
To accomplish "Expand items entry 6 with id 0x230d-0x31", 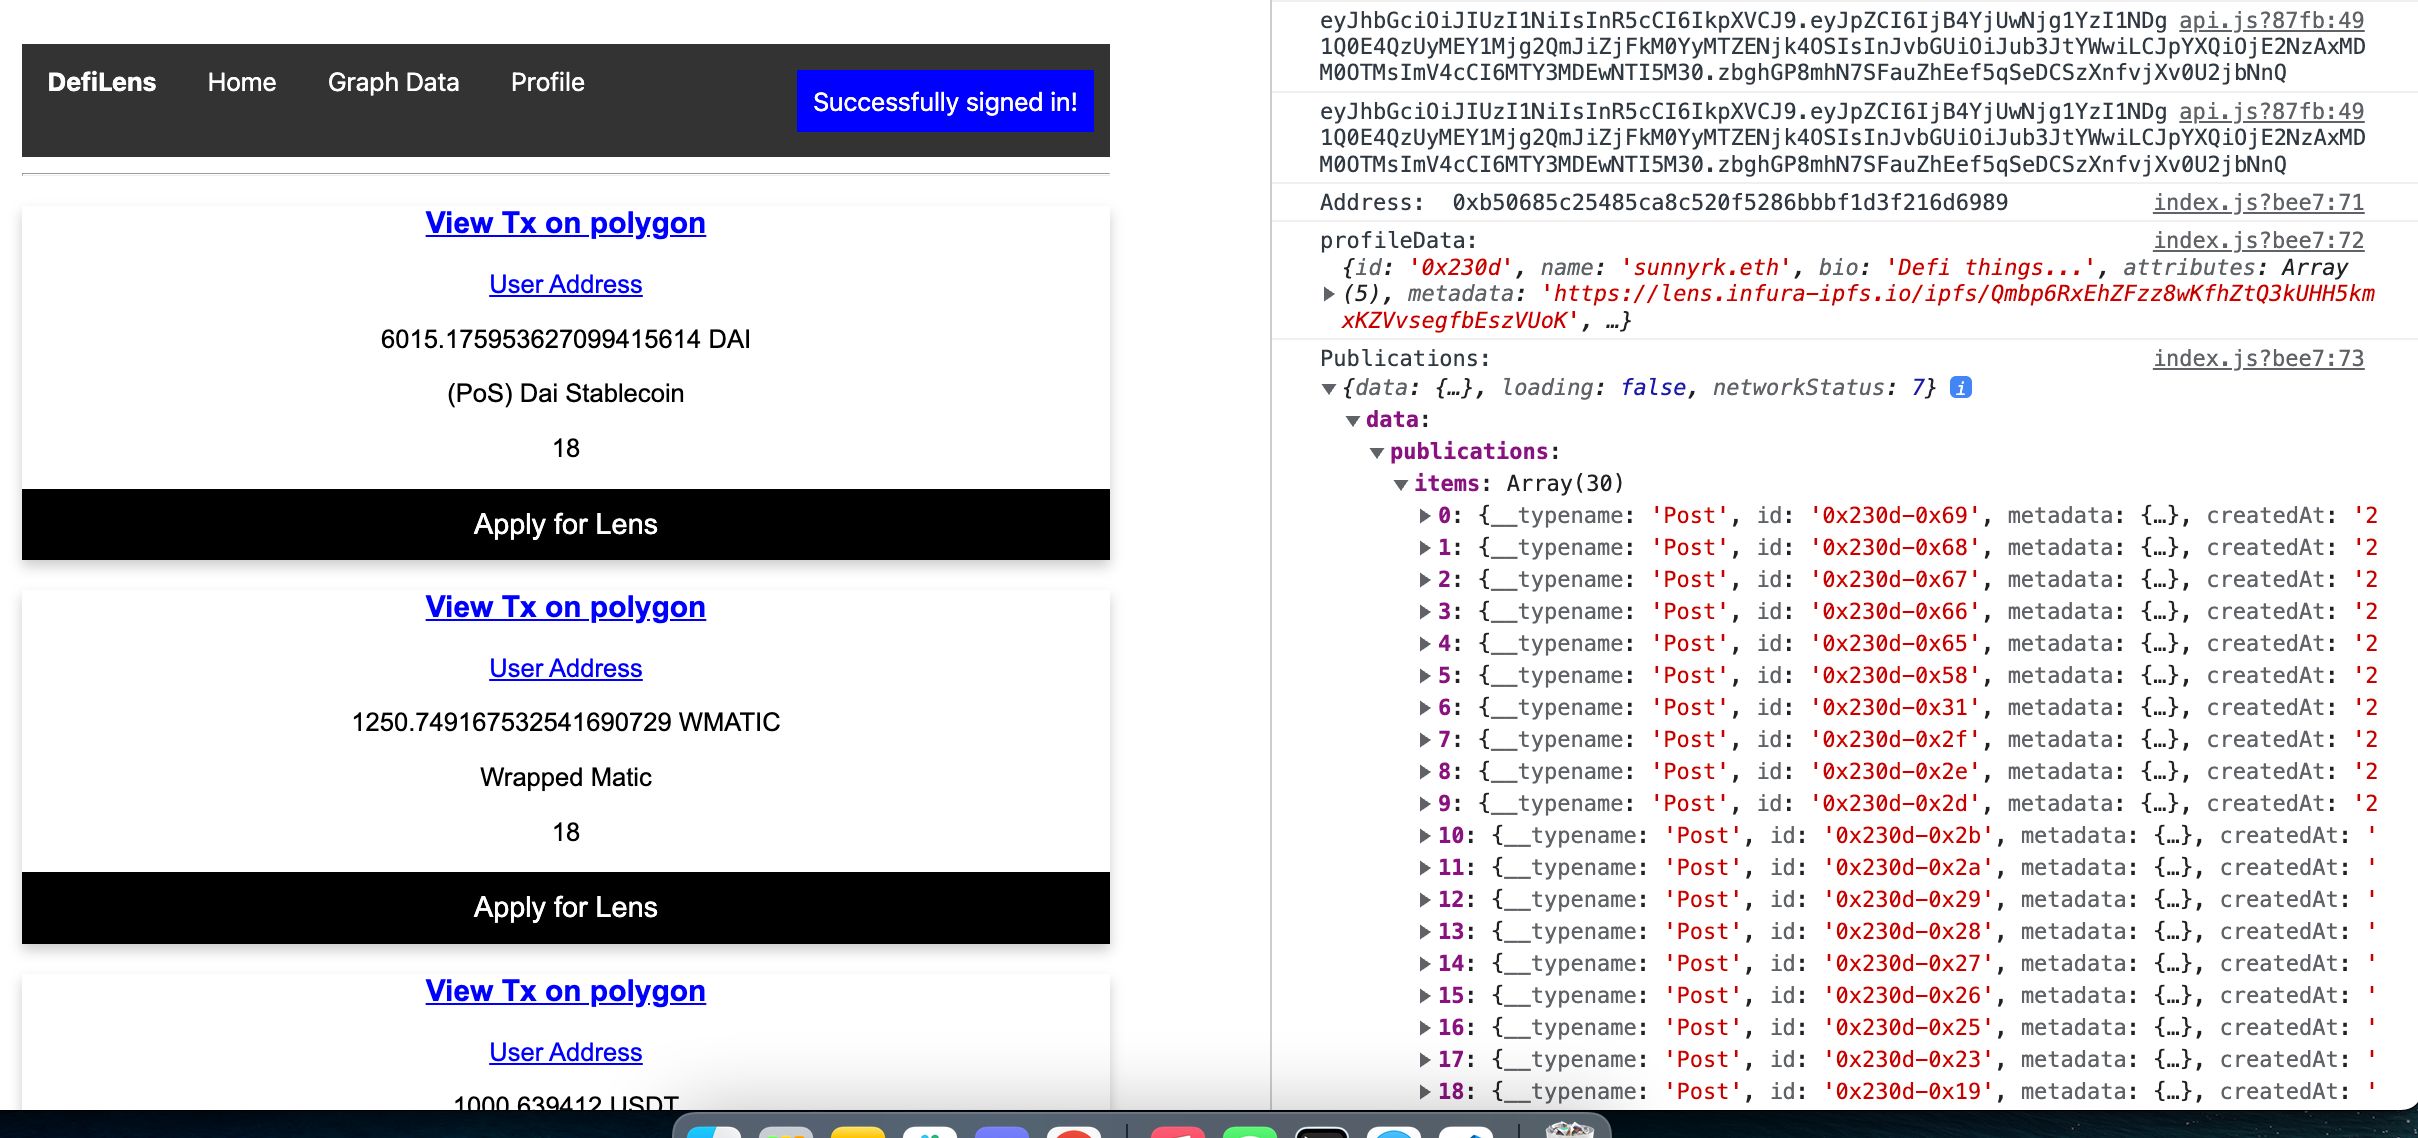I will [x=1425, y=708].
